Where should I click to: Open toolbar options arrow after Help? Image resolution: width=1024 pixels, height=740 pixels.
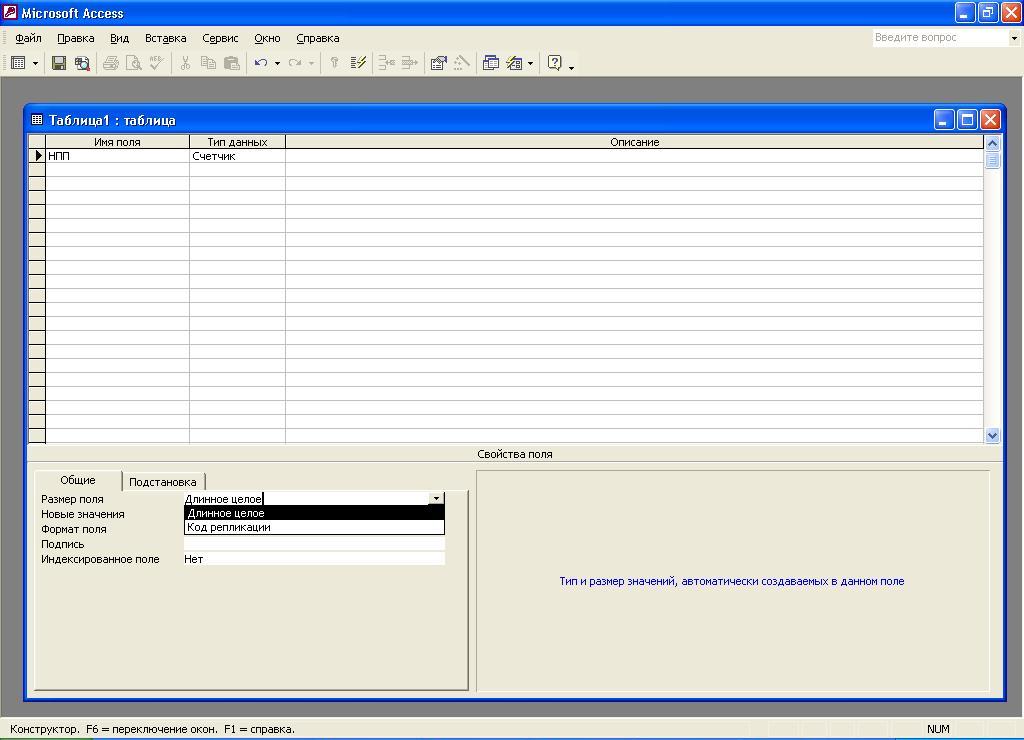(x=571, y=67)
